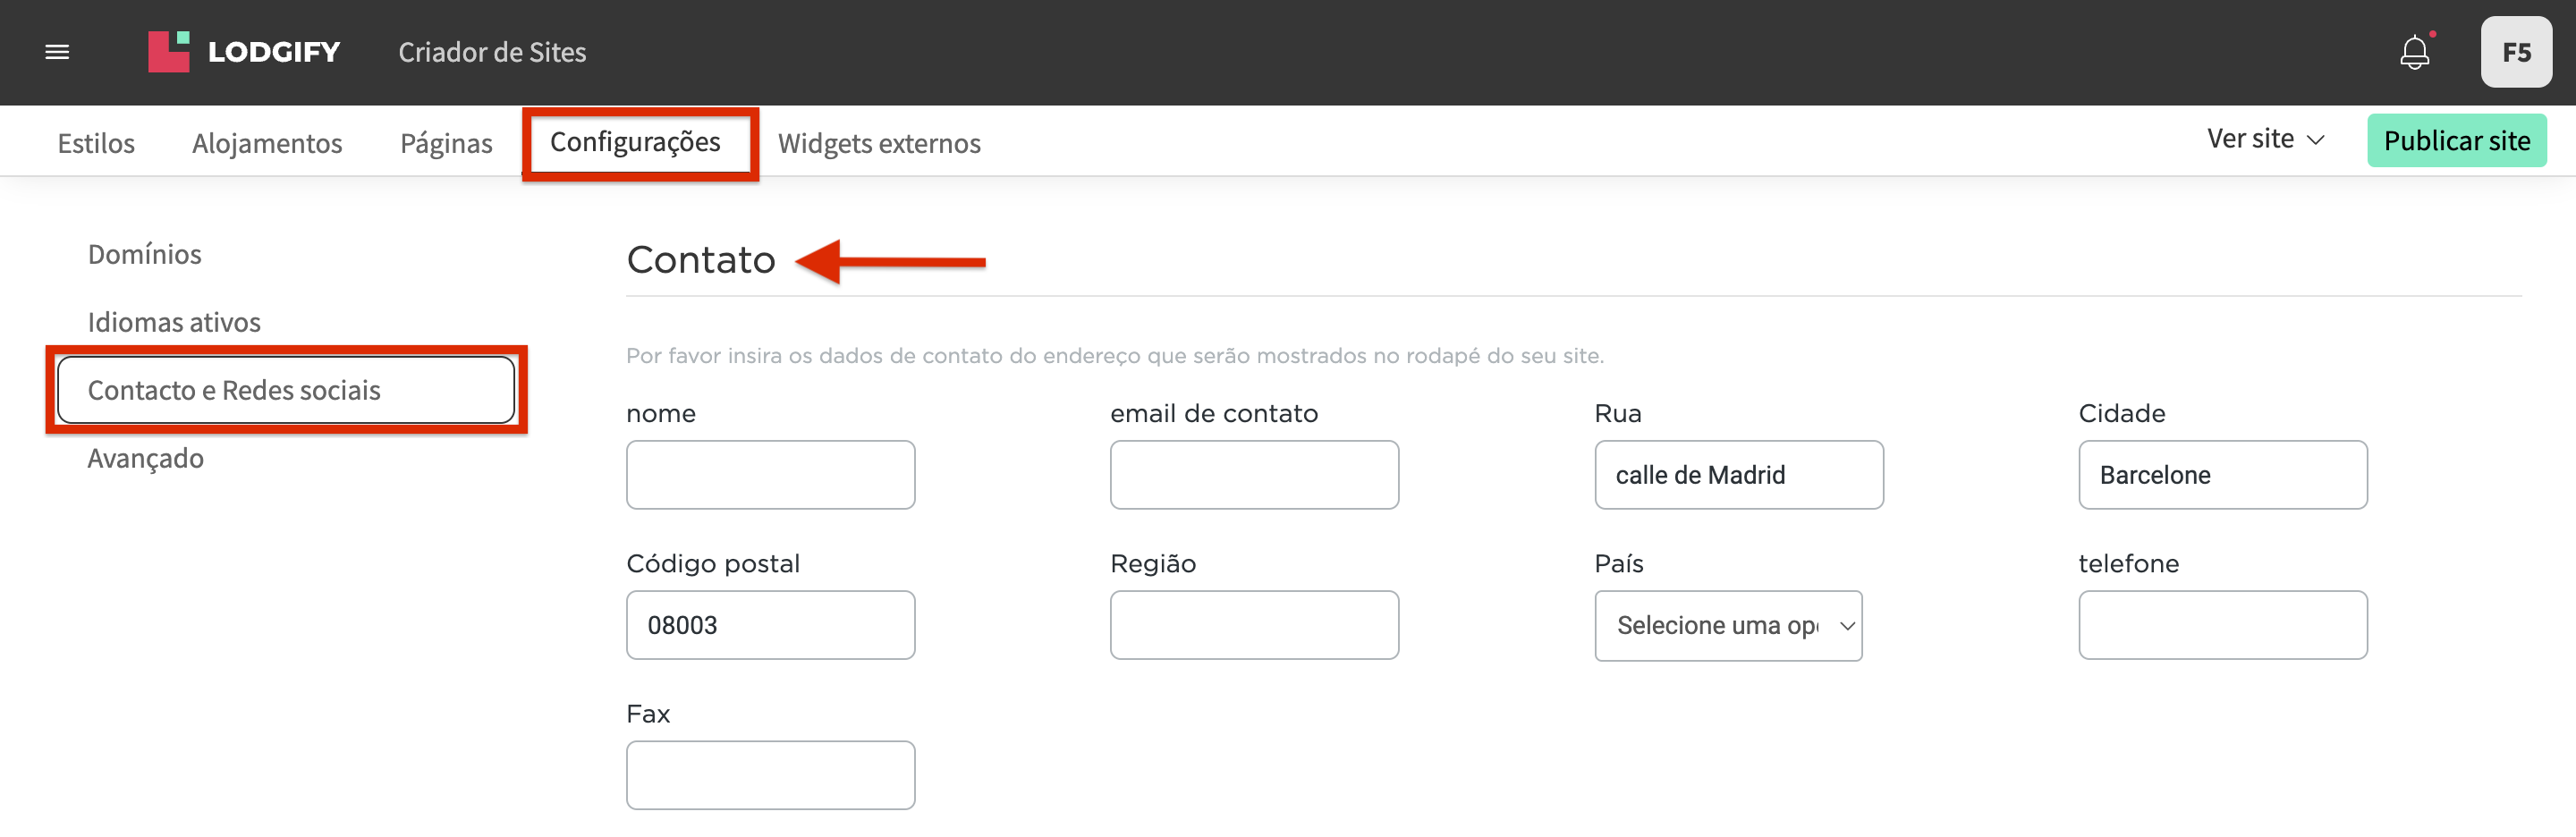Click the Publicar site button
This screenshot has width=2576, height=837.
[x=2458, y=140]
